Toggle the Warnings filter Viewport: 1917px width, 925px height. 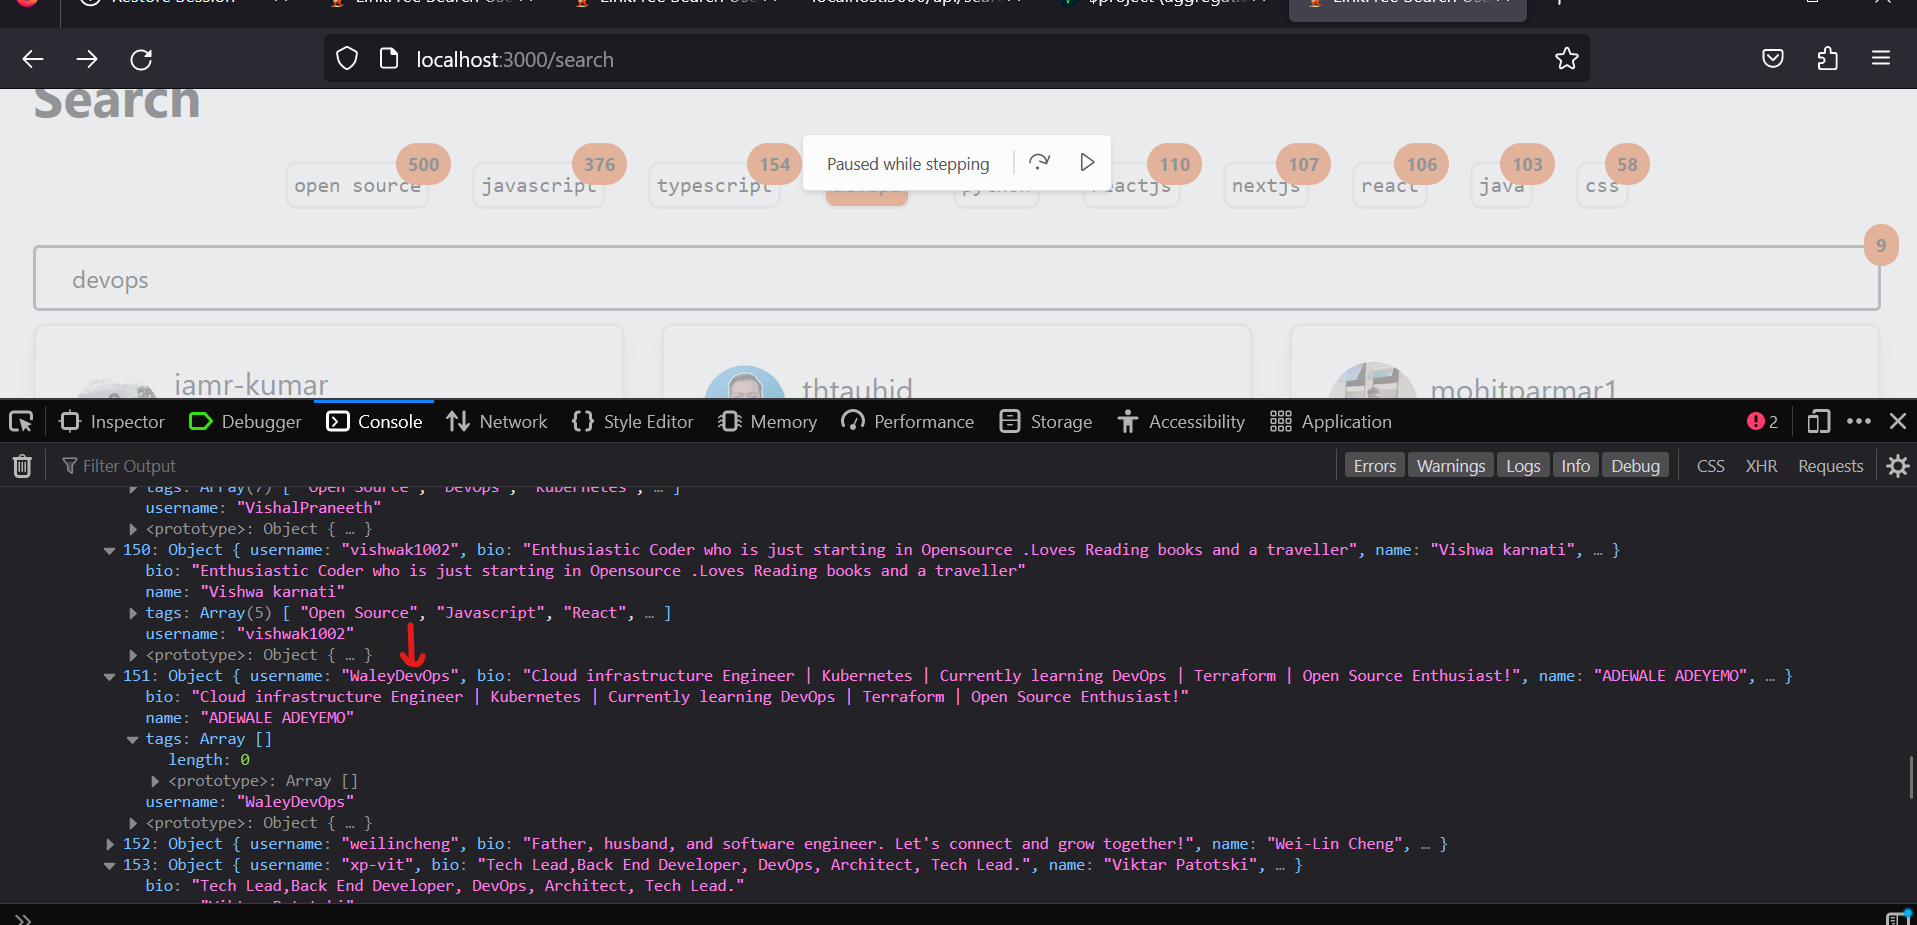tap(1450, 466)
